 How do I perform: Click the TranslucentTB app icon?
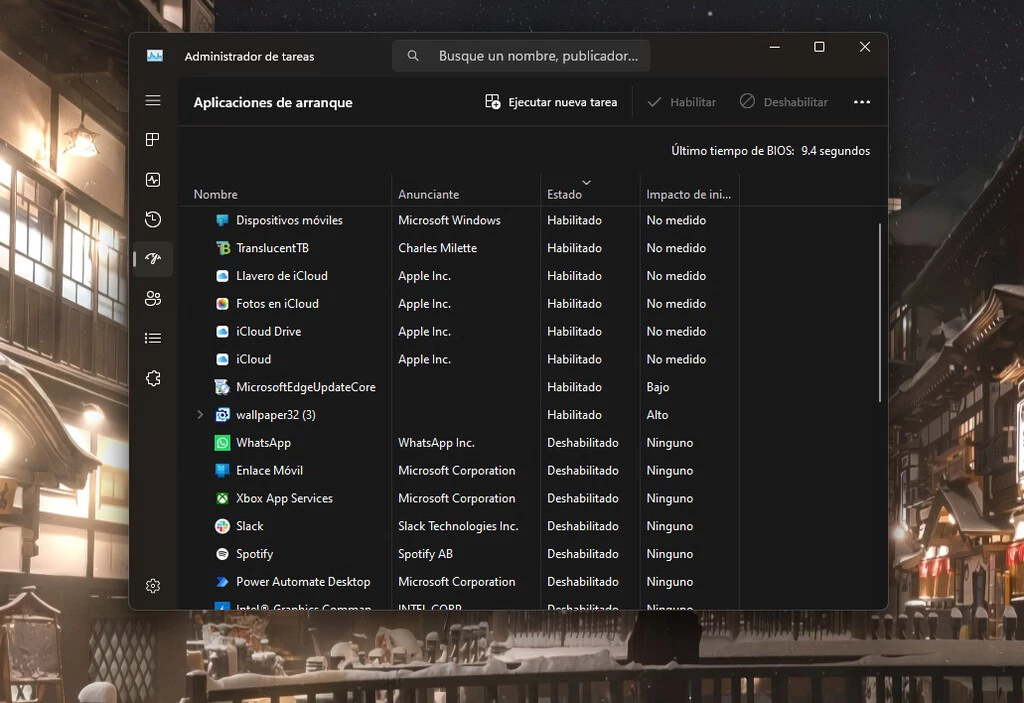coord(223,248)
